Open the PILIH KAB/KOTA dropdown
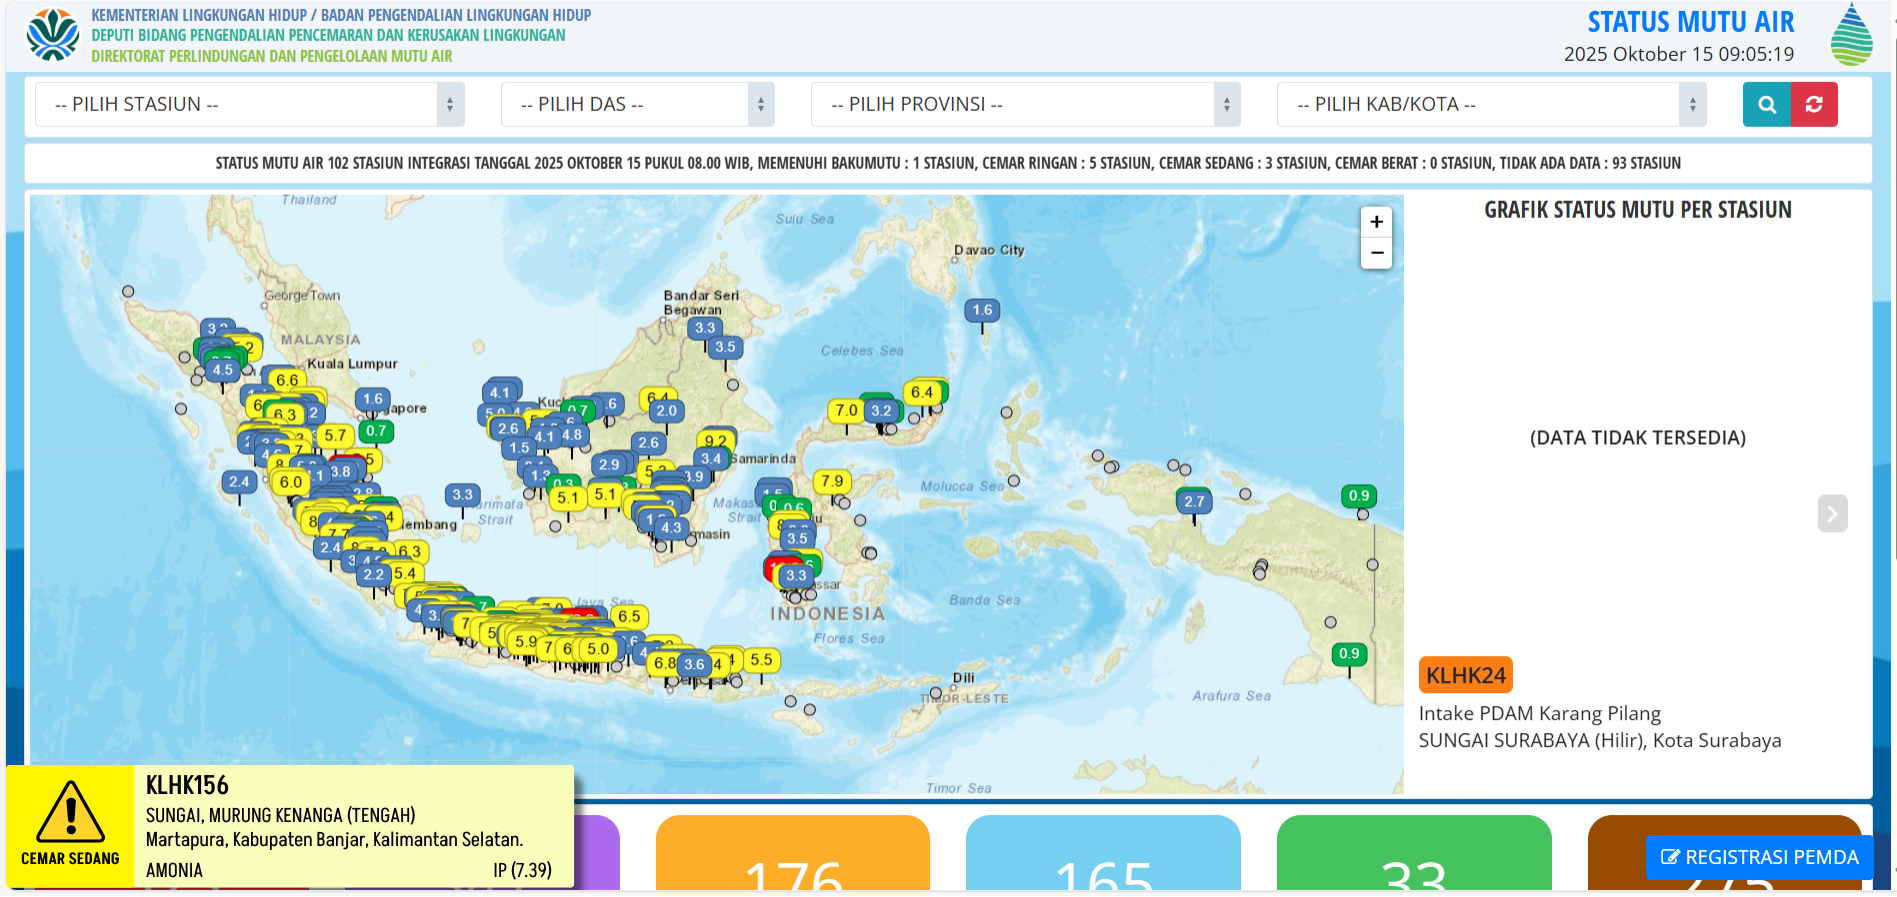This screenshot has height=897, width=1897. (x=1491, y=104)
